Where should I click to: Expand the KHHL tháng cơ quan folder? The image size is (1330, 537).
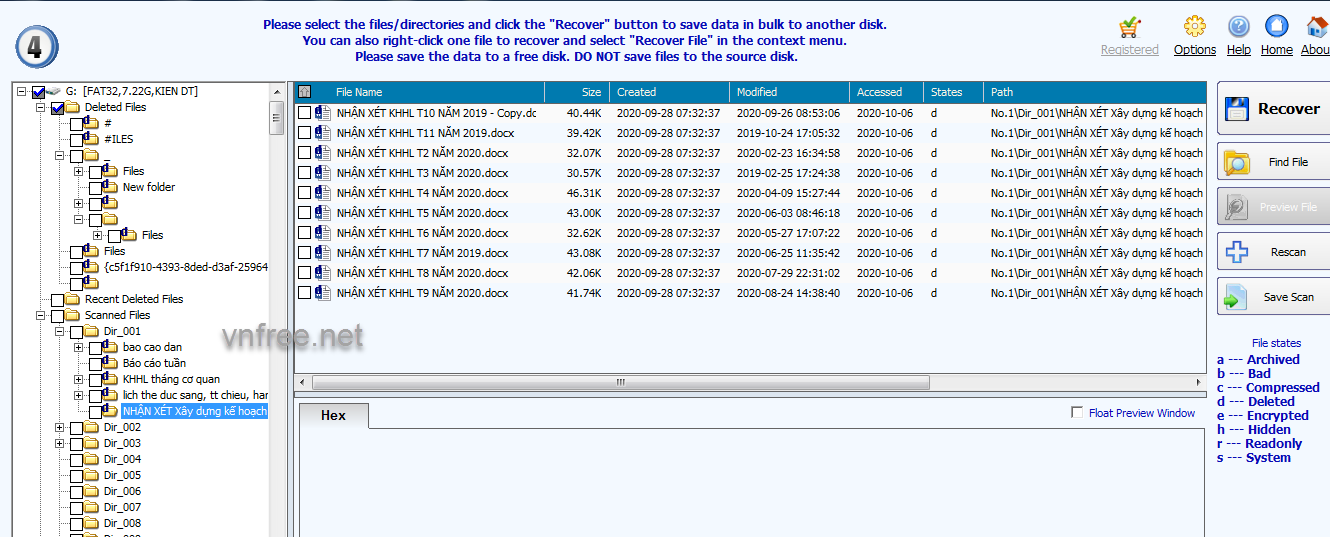click(x=79, y=379)
